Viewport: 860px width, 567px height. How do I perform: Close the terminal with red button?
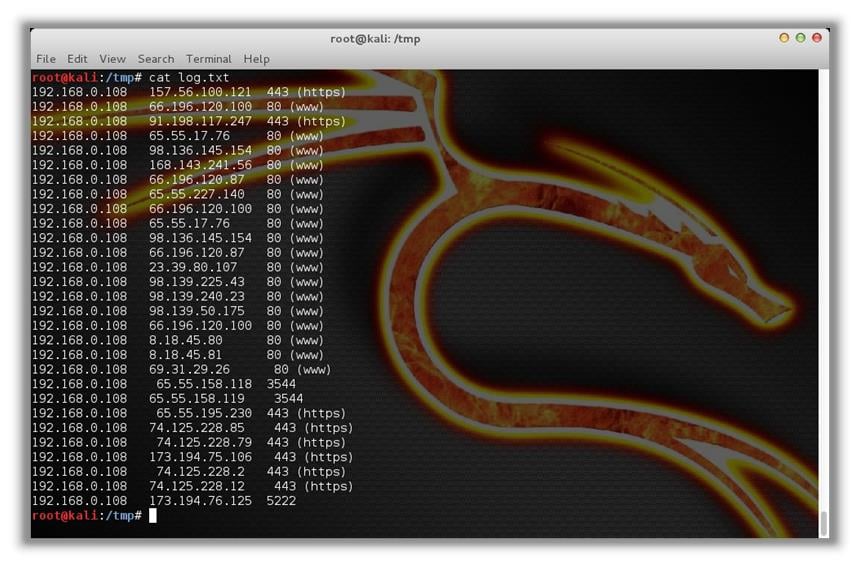[817, 38]
